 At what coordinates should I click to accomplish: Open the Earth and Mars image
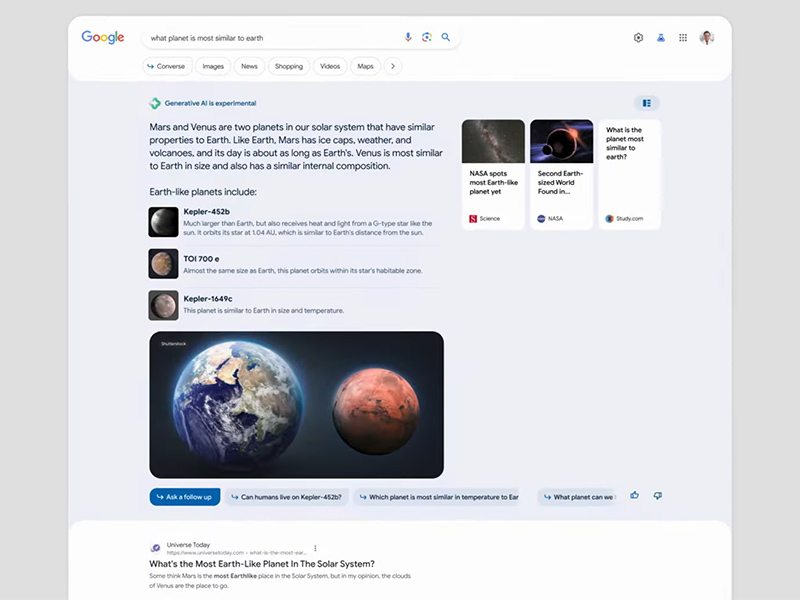296,405
